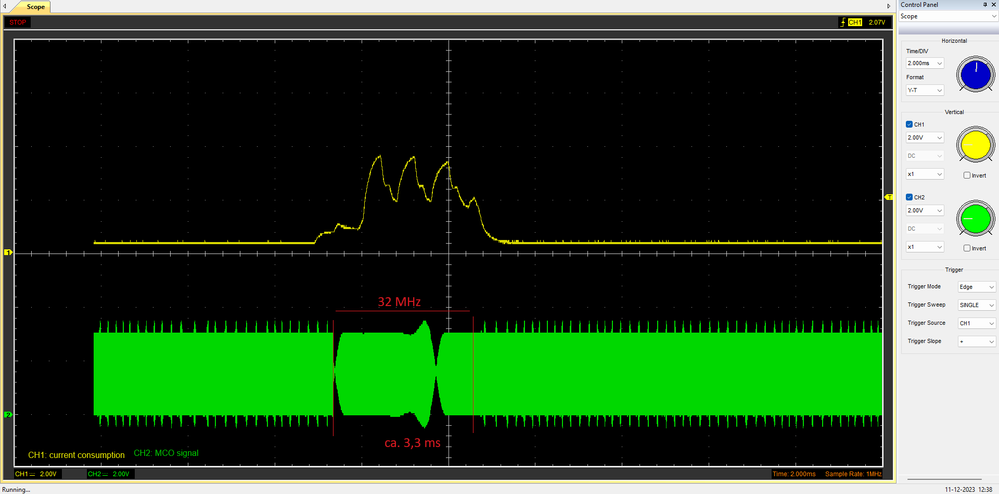Open the Trigger Slope dropdown
The image size is (999, 494).
tap(977, 342)
